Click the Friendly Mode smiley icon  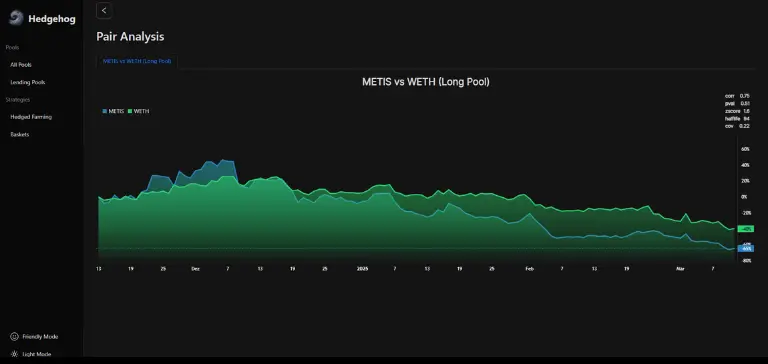click(x=14, y=337)
